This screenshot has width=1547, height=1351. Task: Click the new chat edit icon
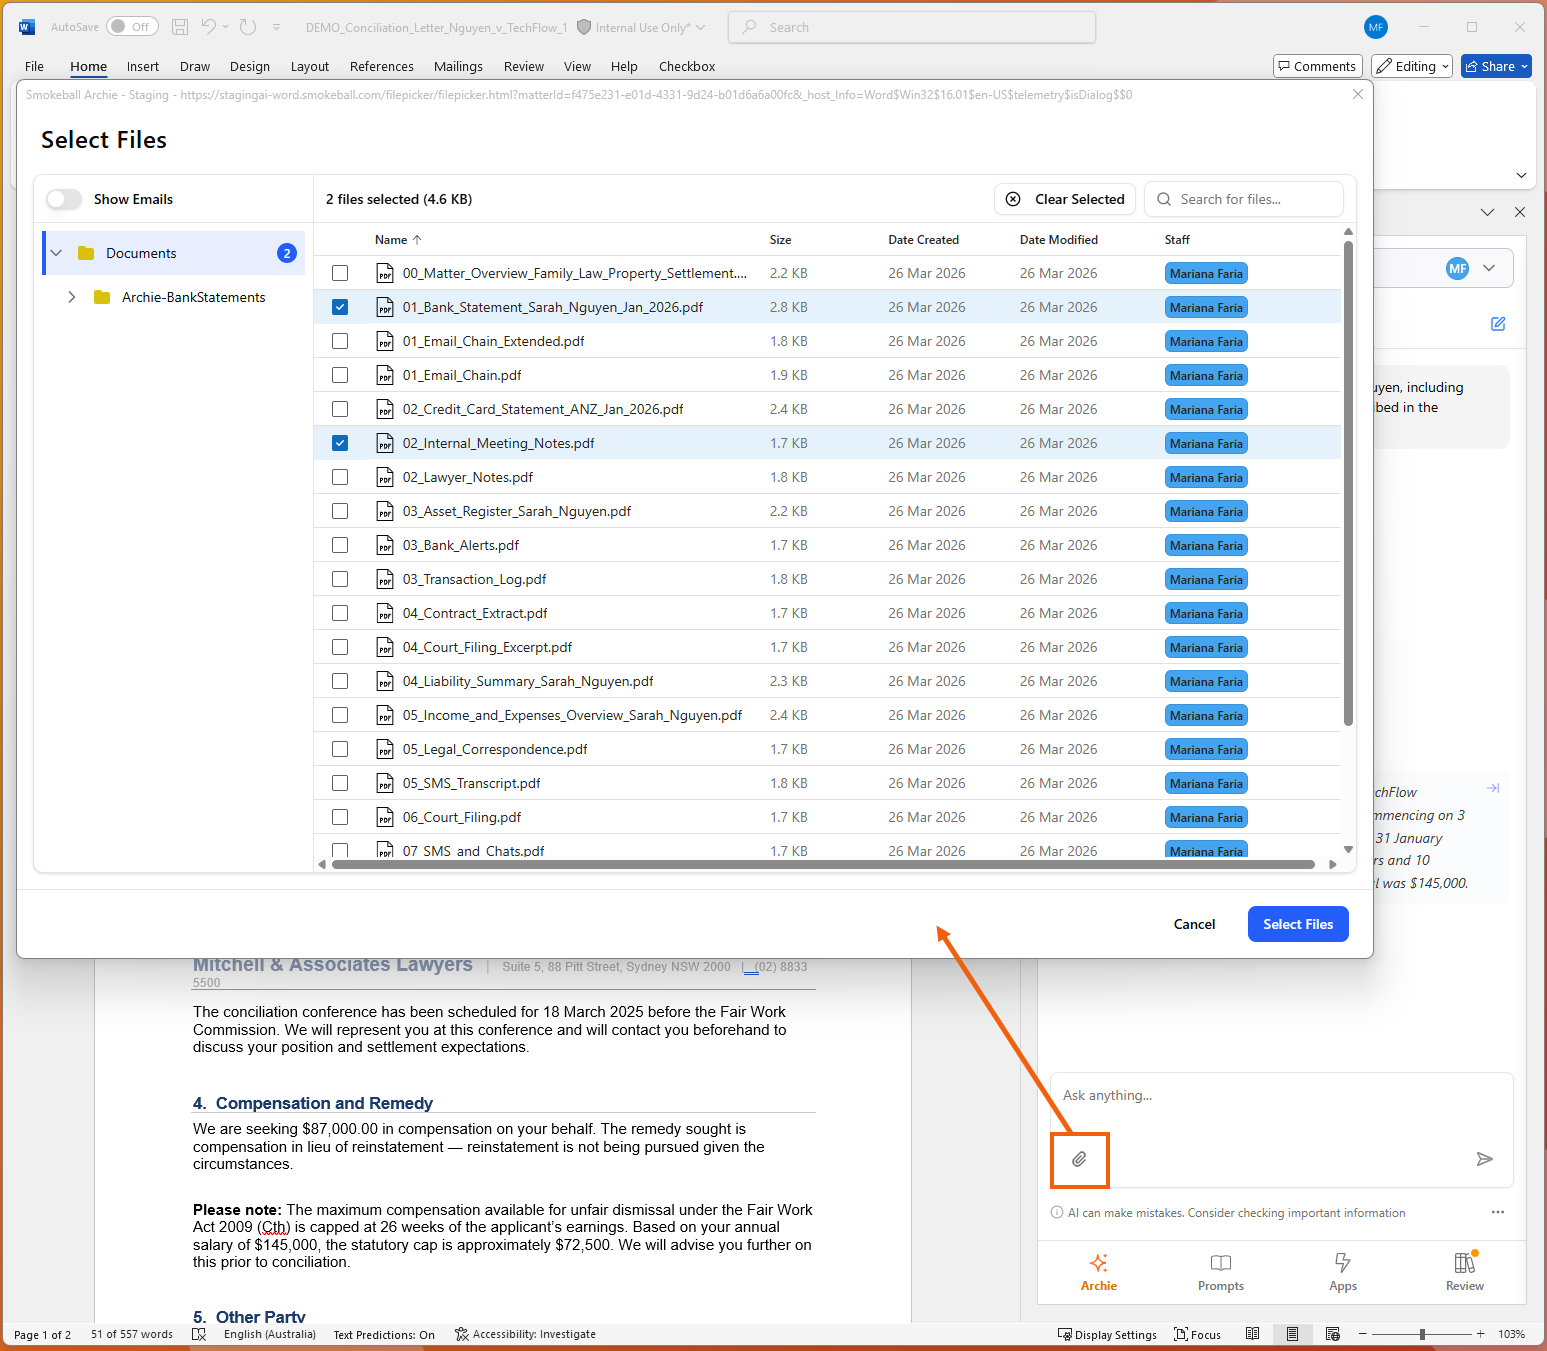(x=1497, y=324)
